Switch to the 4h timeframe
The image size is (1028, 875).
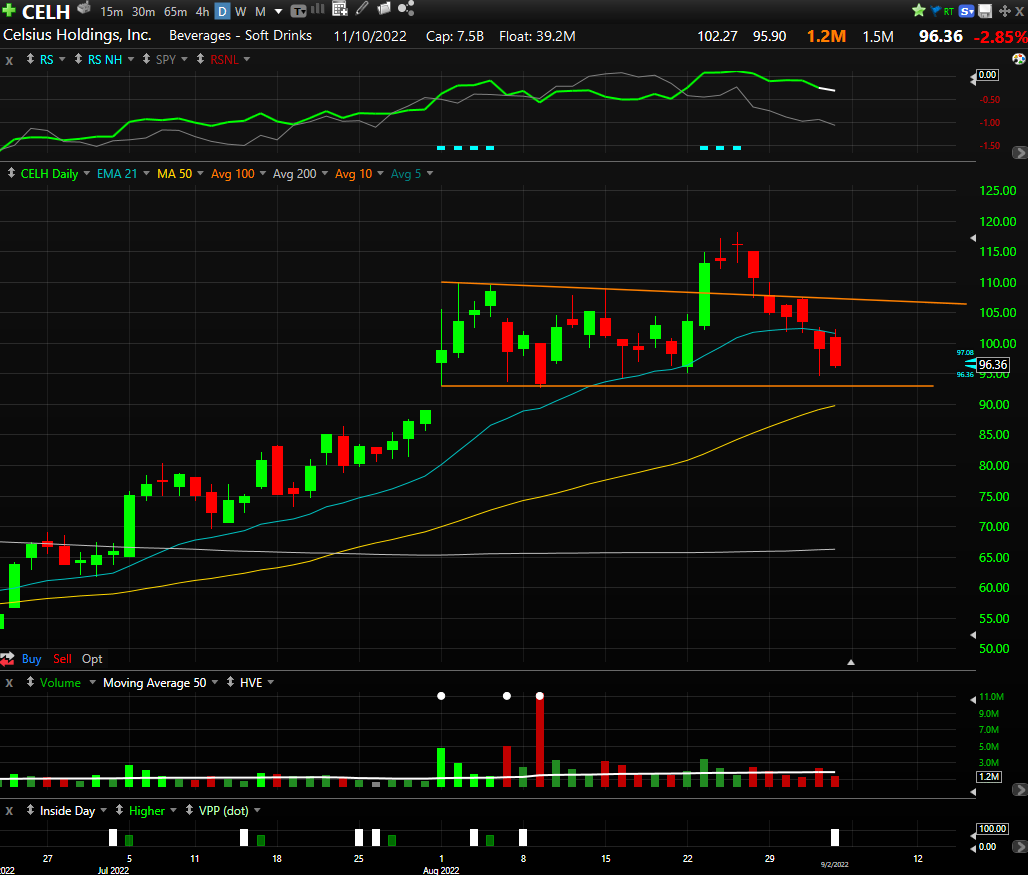203,12
